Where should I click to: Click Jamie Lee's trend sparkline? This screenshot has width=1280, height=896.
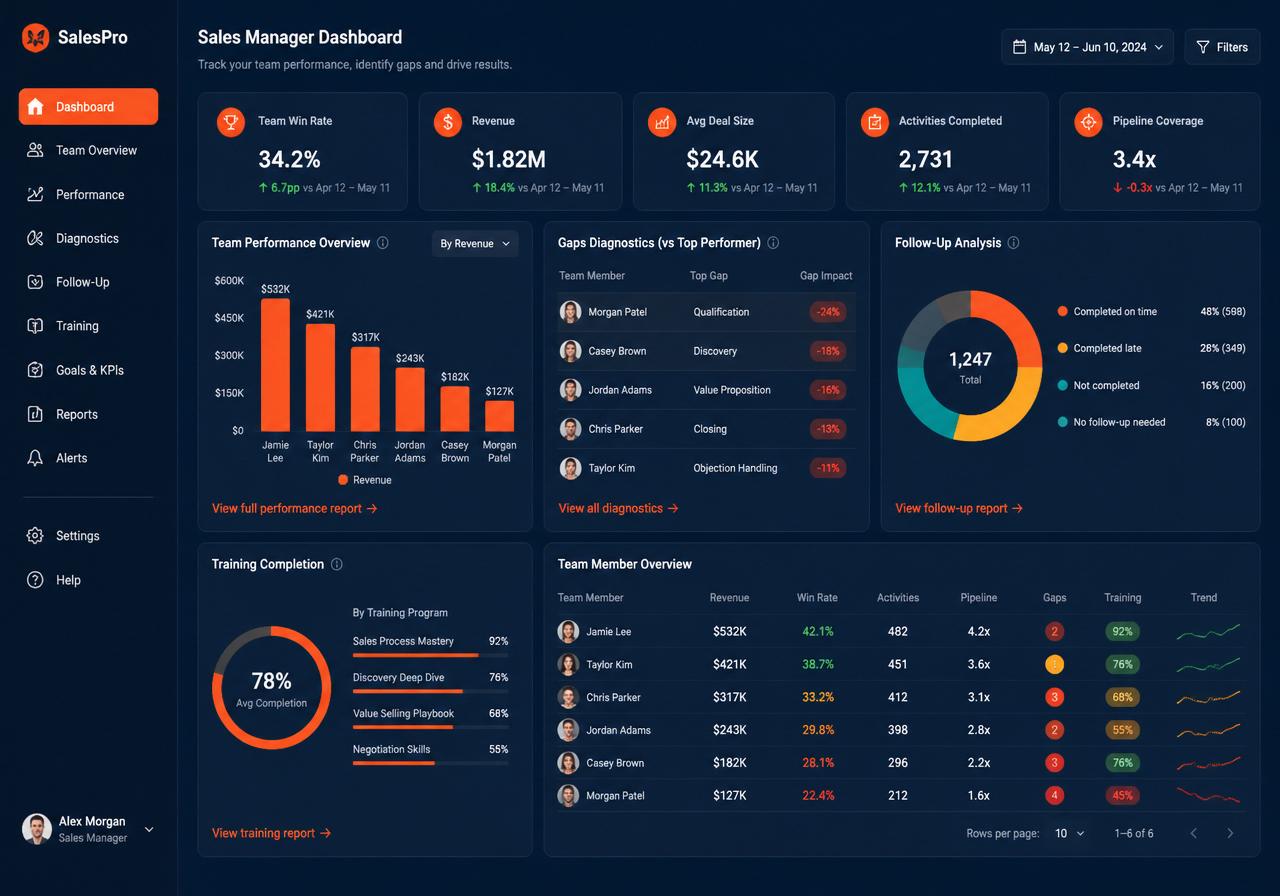coord(1208,632)
